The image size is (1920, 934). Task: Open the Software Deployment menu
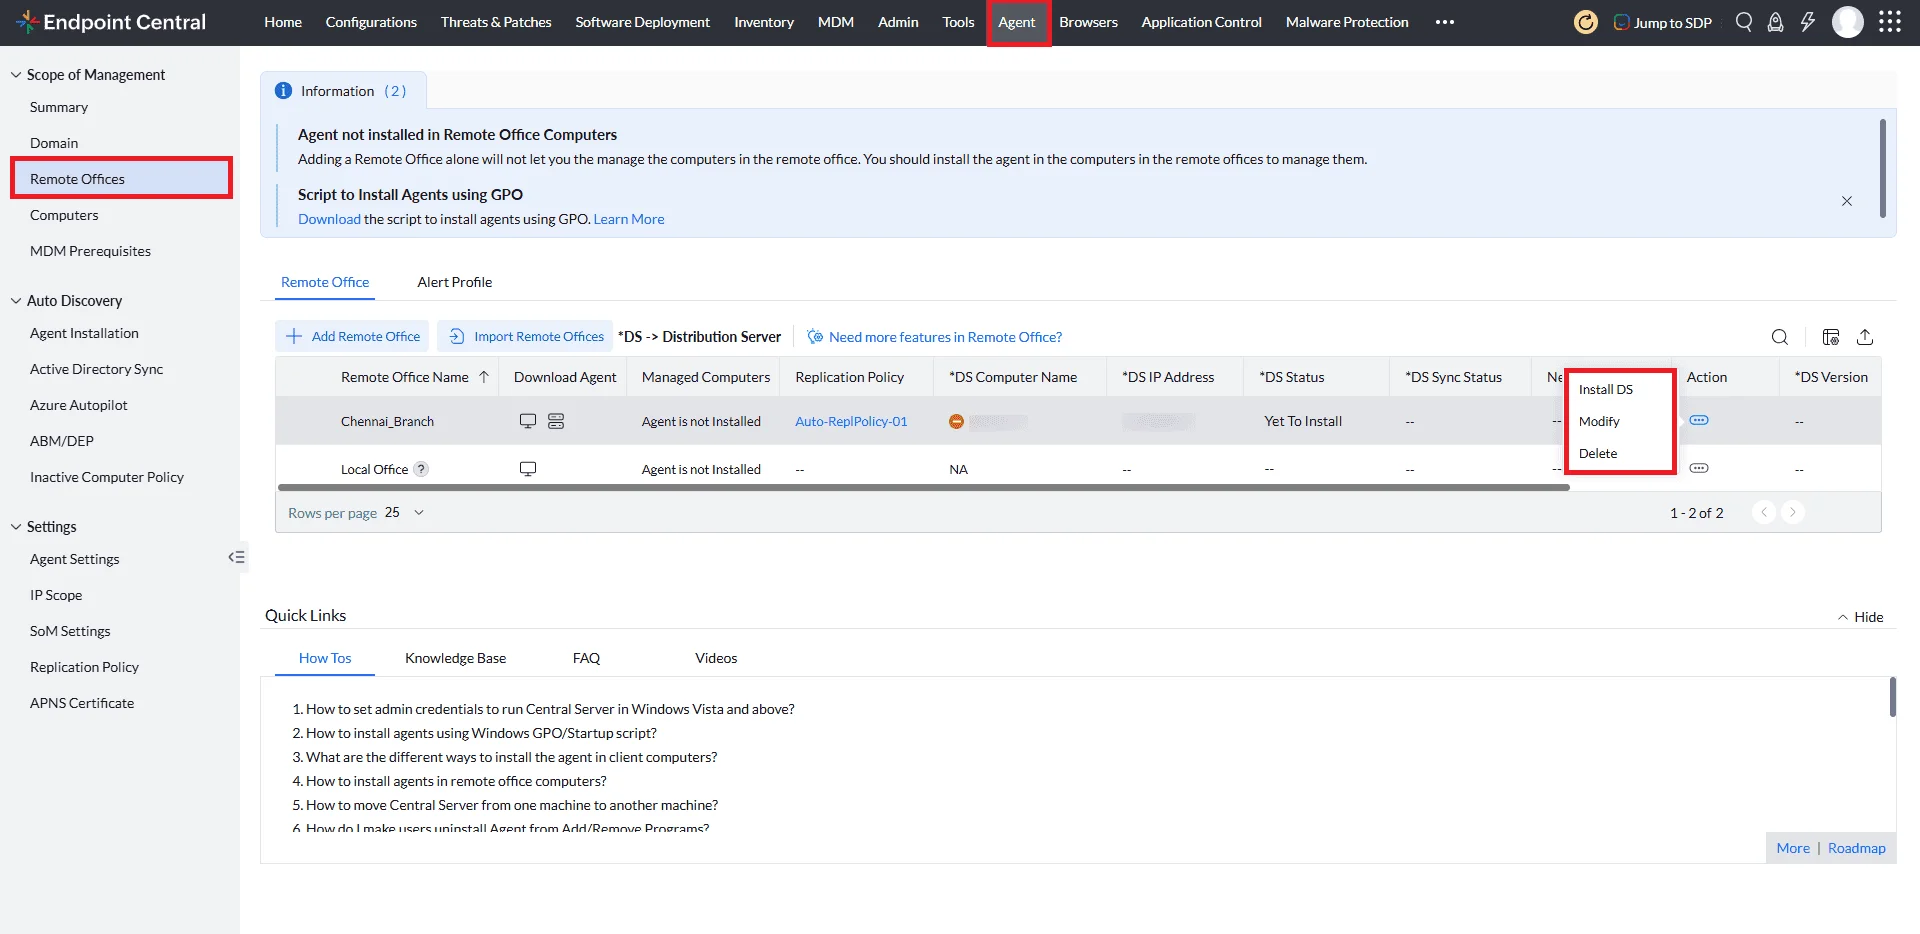coord(643,22)
